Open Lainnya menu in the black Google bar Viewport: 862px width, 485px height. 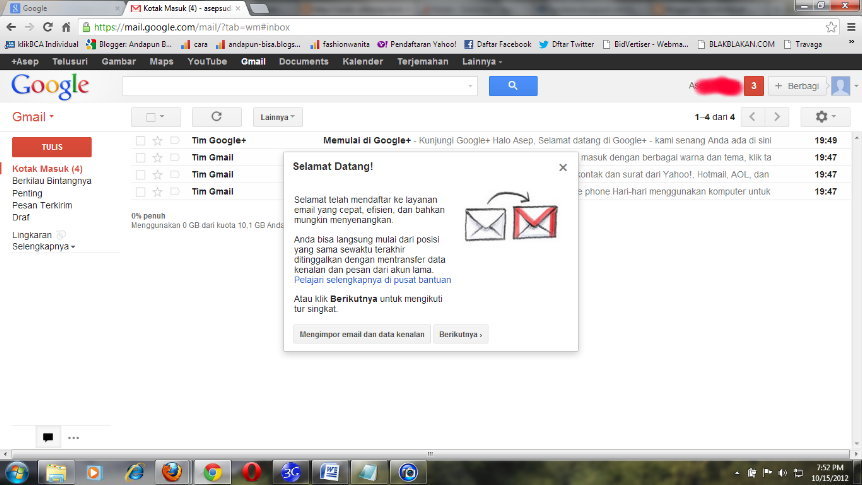(x=482, y=62)
